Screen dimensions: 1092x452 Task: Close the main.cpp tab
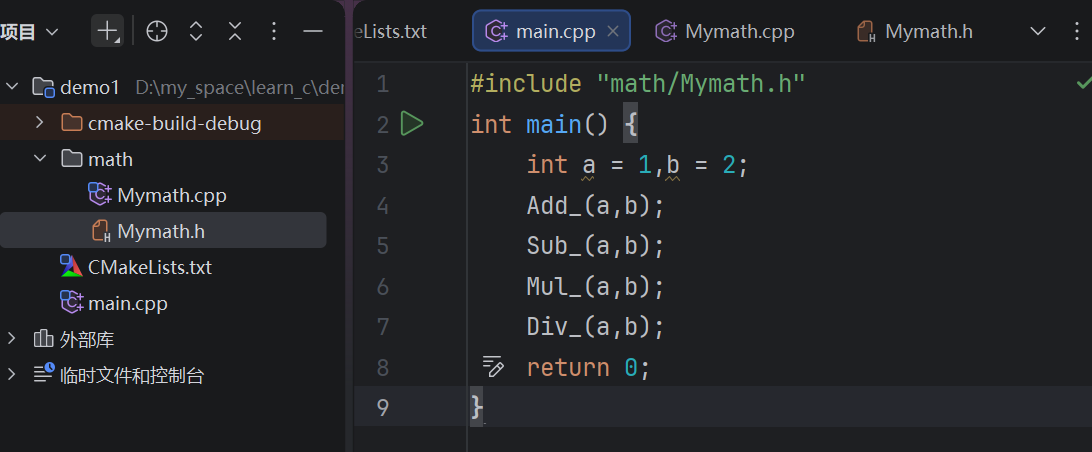pos(613,31)
